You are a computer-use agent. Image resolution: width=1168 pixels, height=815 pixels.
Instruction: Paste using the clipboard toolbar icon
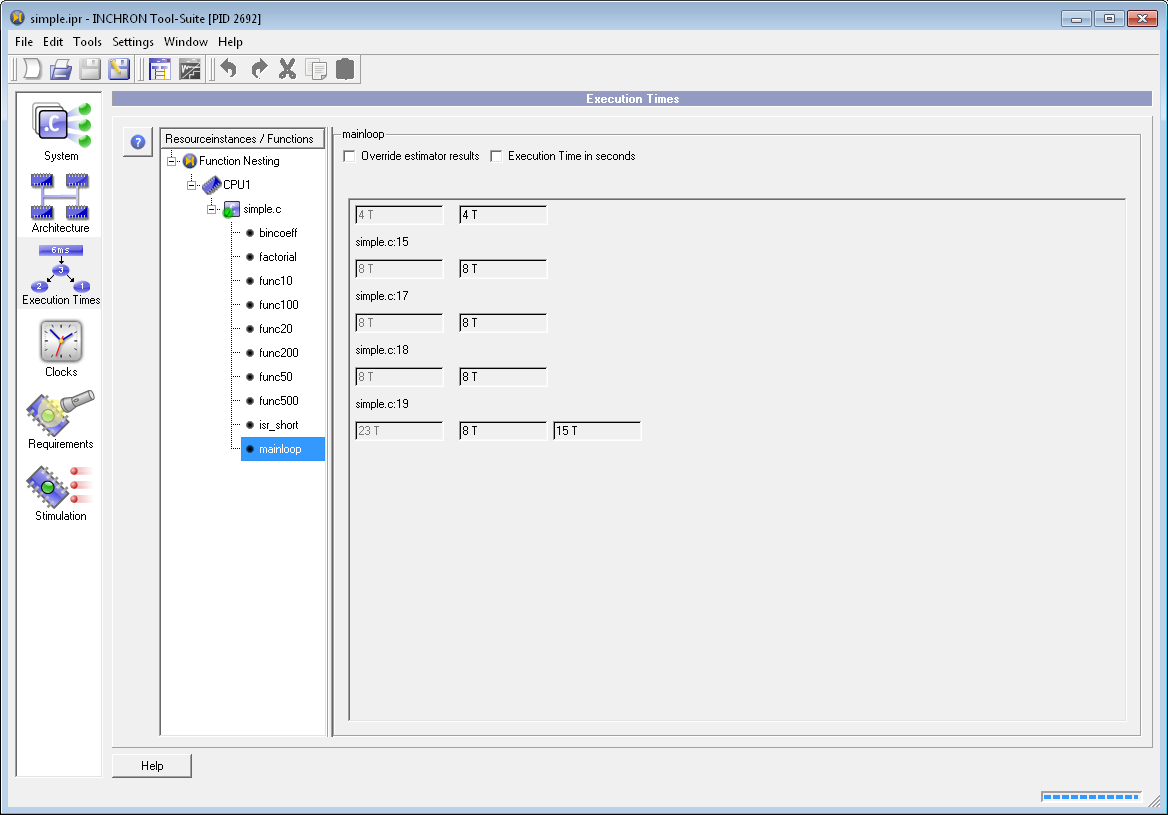345,69
